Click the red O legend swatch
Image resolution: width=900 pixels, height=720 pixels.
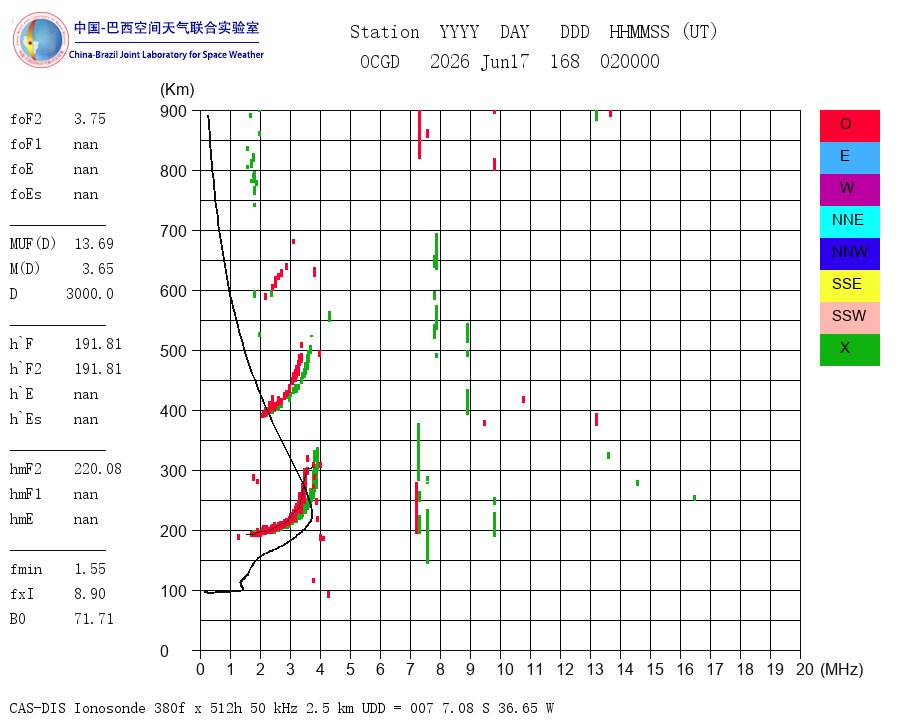[849, 126]
